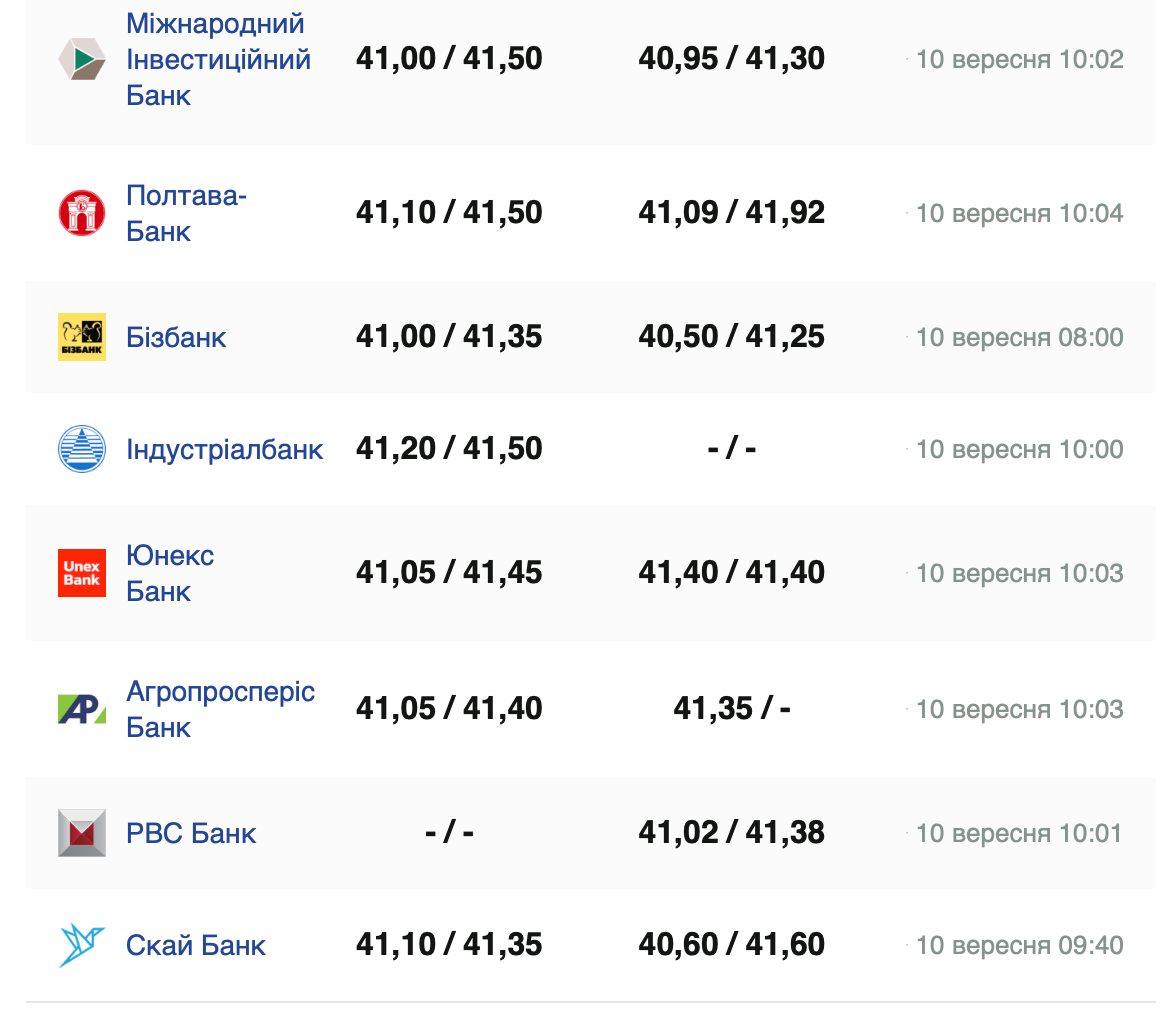Open the Юнекс Банк link
The image size is (1168, 1029).
click(170, 573)
